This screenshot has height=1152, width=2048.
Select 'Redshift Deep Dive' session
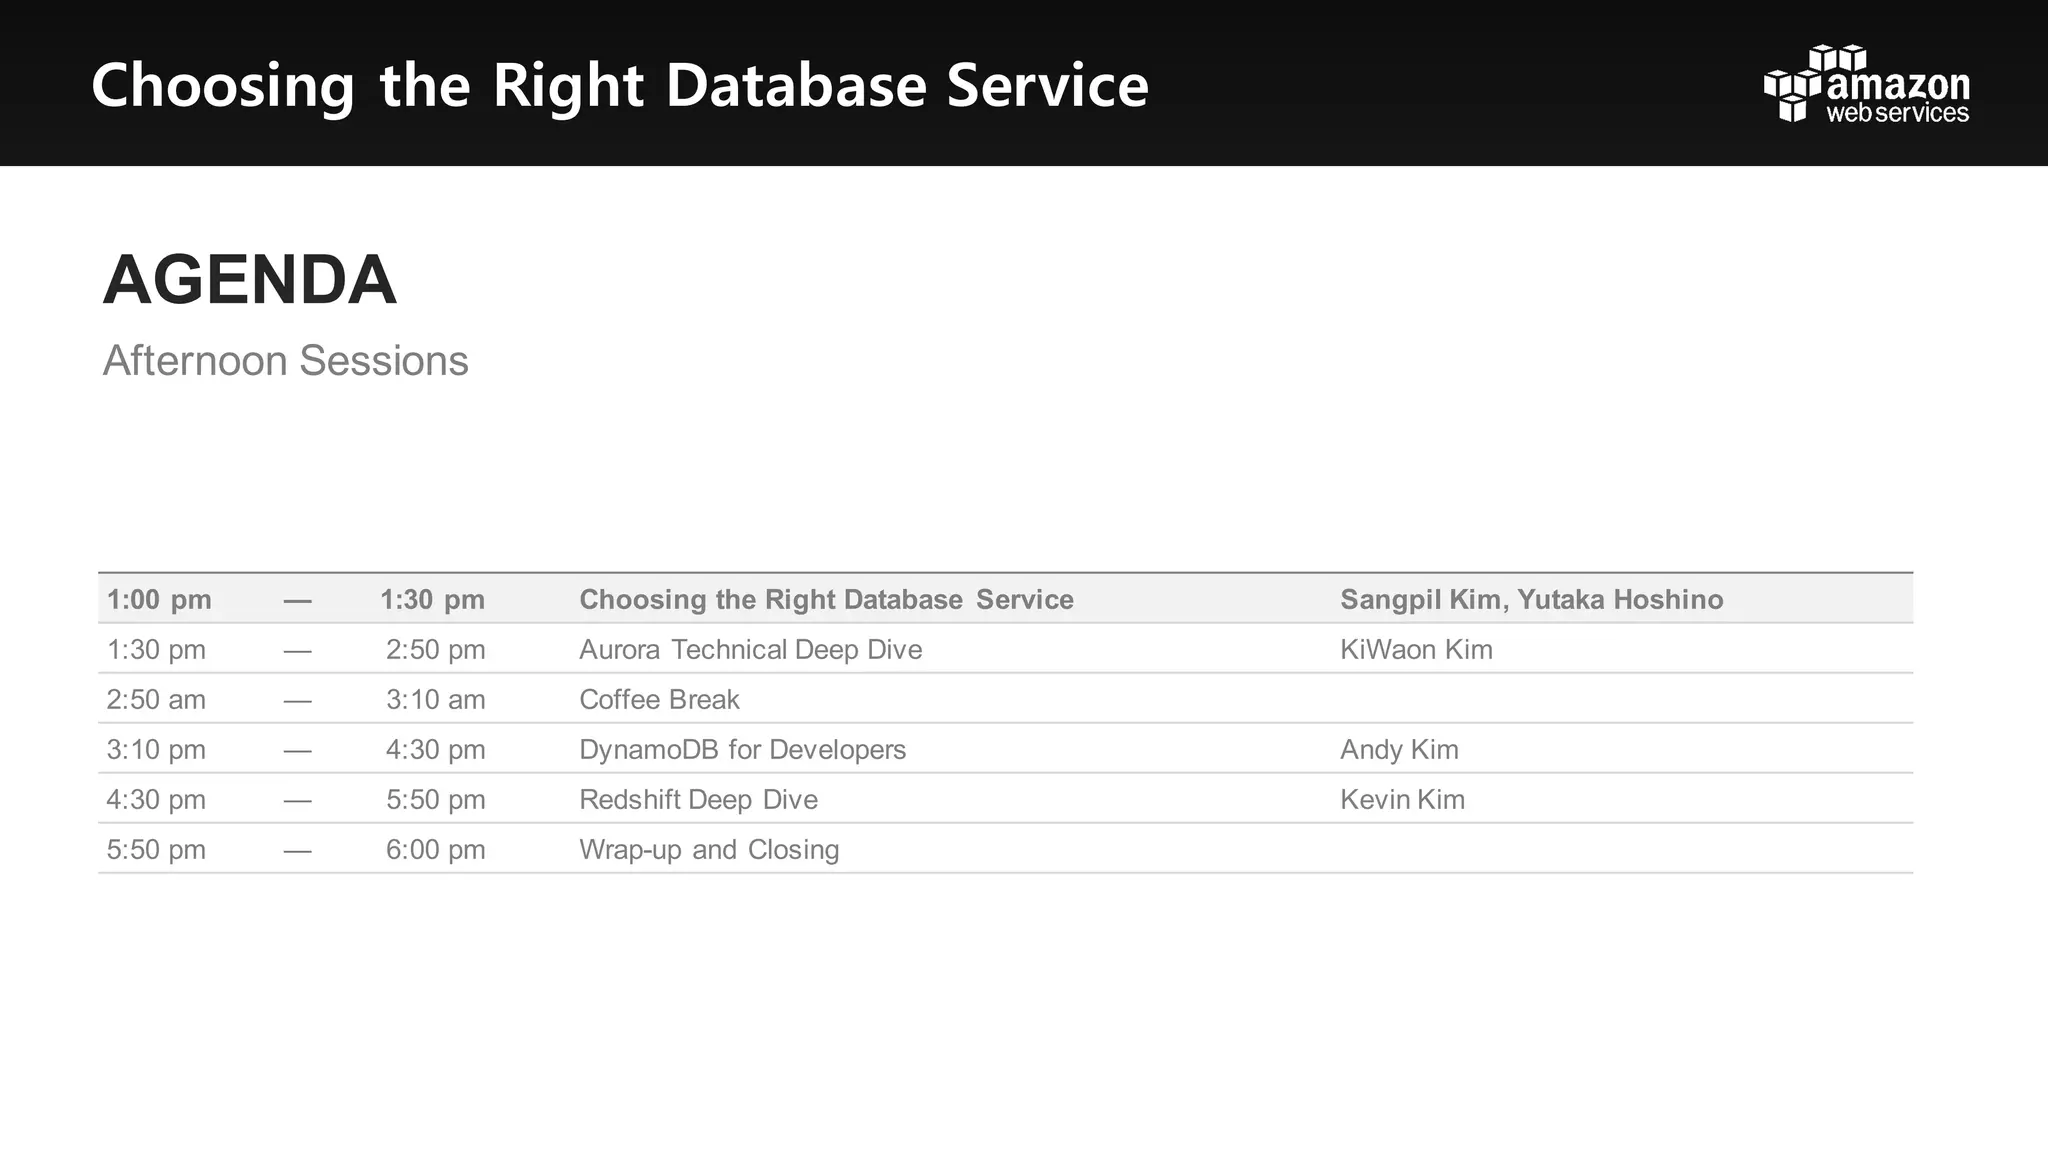point(698,800)
